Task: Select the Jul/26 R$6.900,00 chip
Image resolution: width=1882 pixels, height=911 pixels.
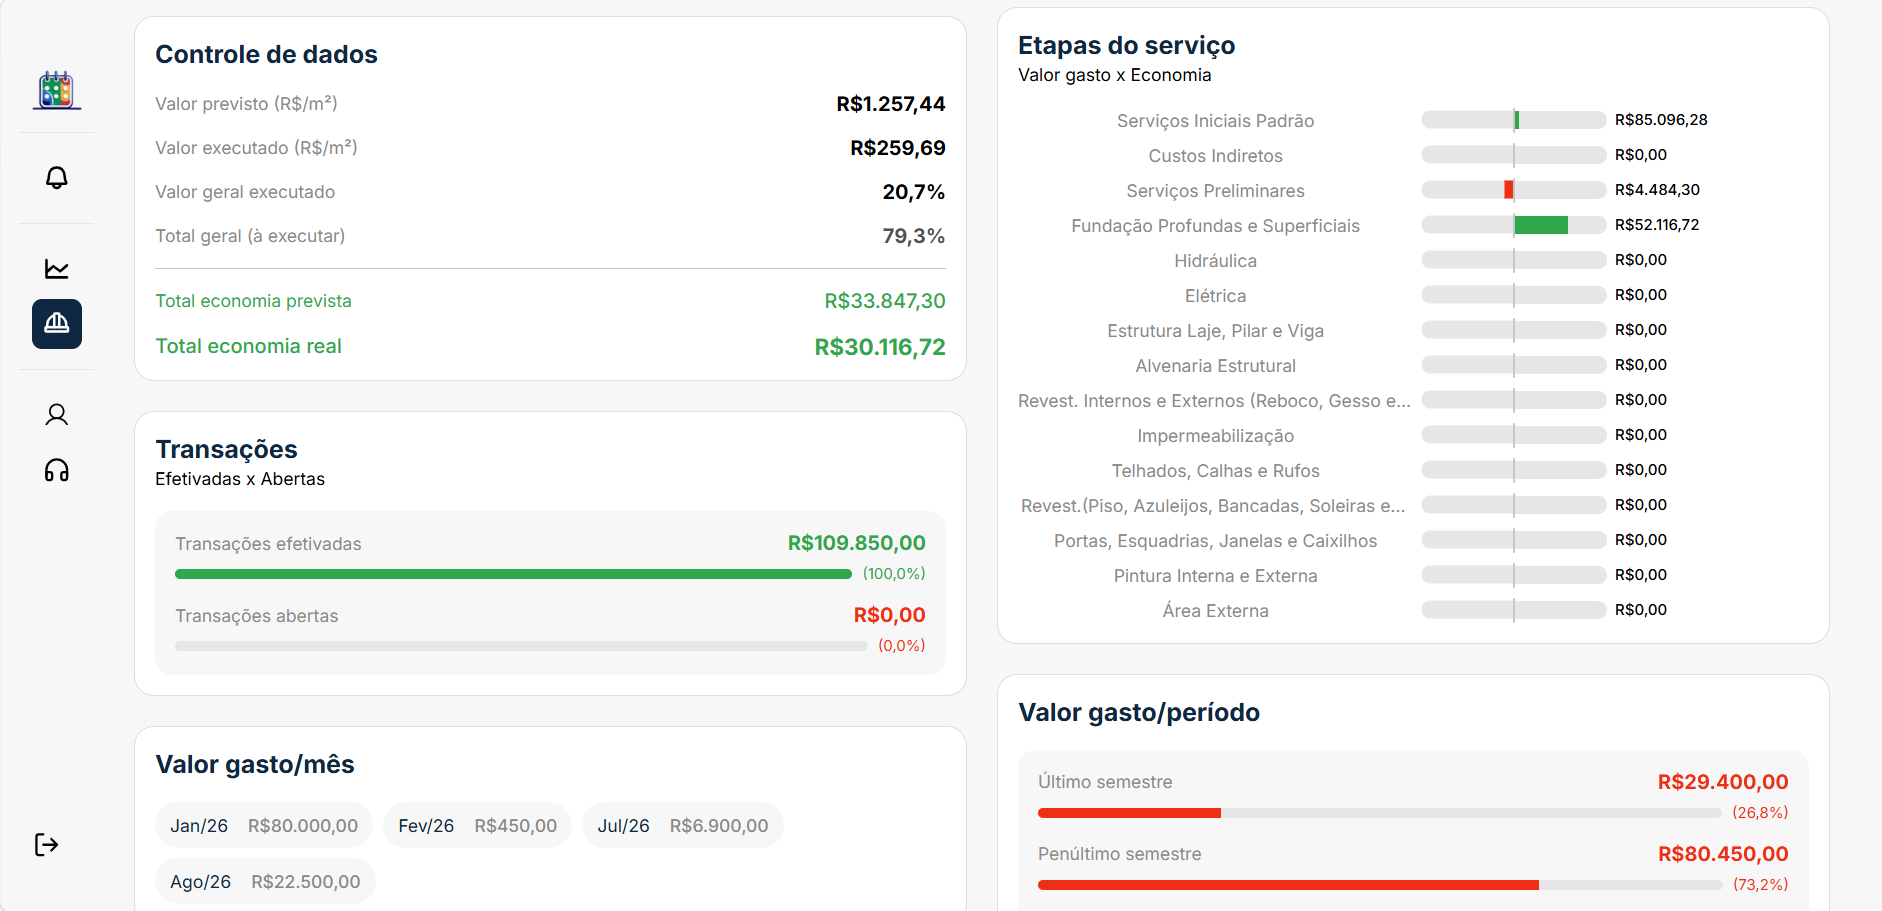Action: 683,826
